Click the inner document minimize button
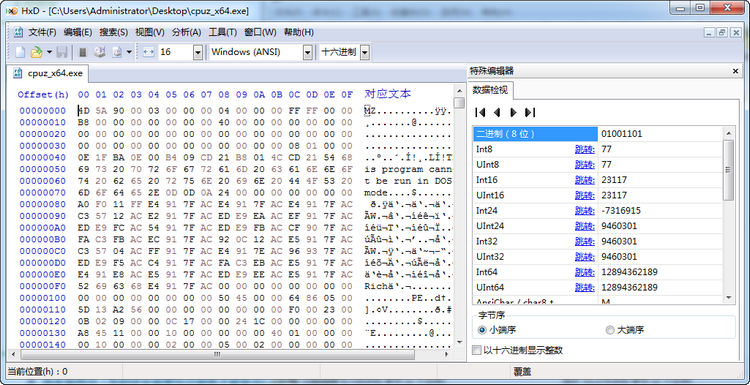Image resolution: width=750 pixels, height=385 pixels. pos(709,33)
